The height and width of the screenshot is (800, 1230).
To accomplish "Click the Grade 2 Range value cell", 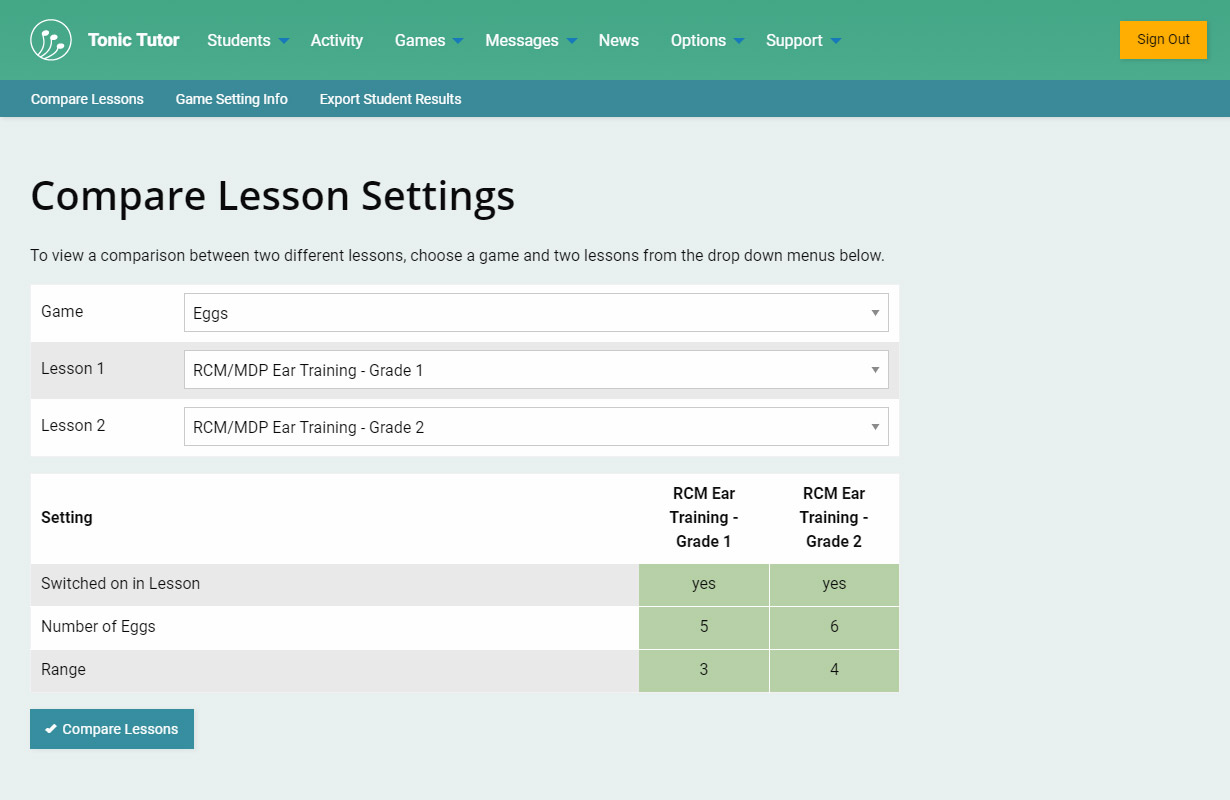I will pyautogui.click(x=834, y=670).
